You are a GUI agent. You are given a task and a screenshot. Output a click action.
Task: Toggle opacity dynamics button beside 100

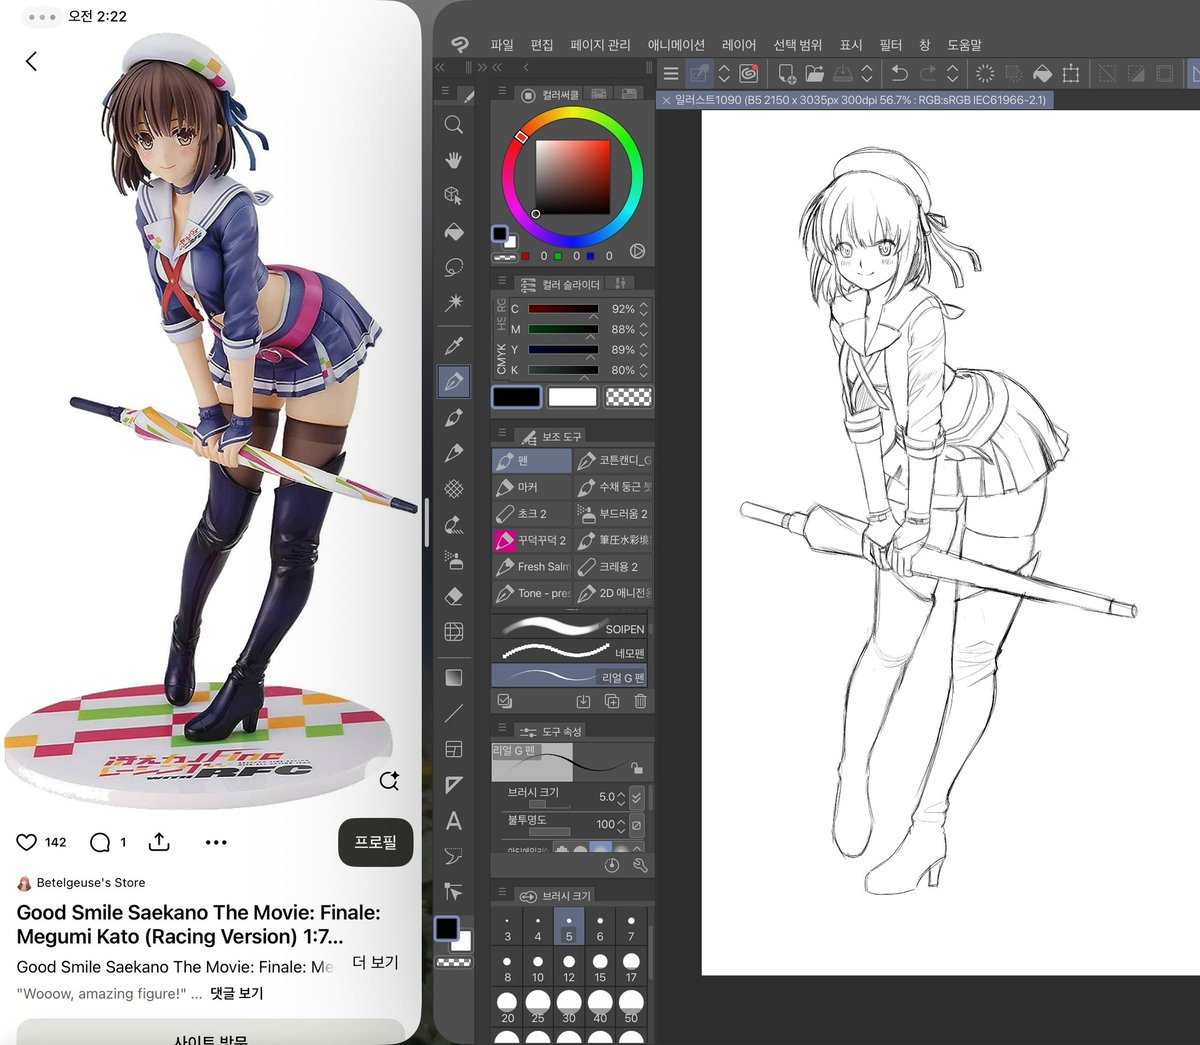click(x=636, y=825)
